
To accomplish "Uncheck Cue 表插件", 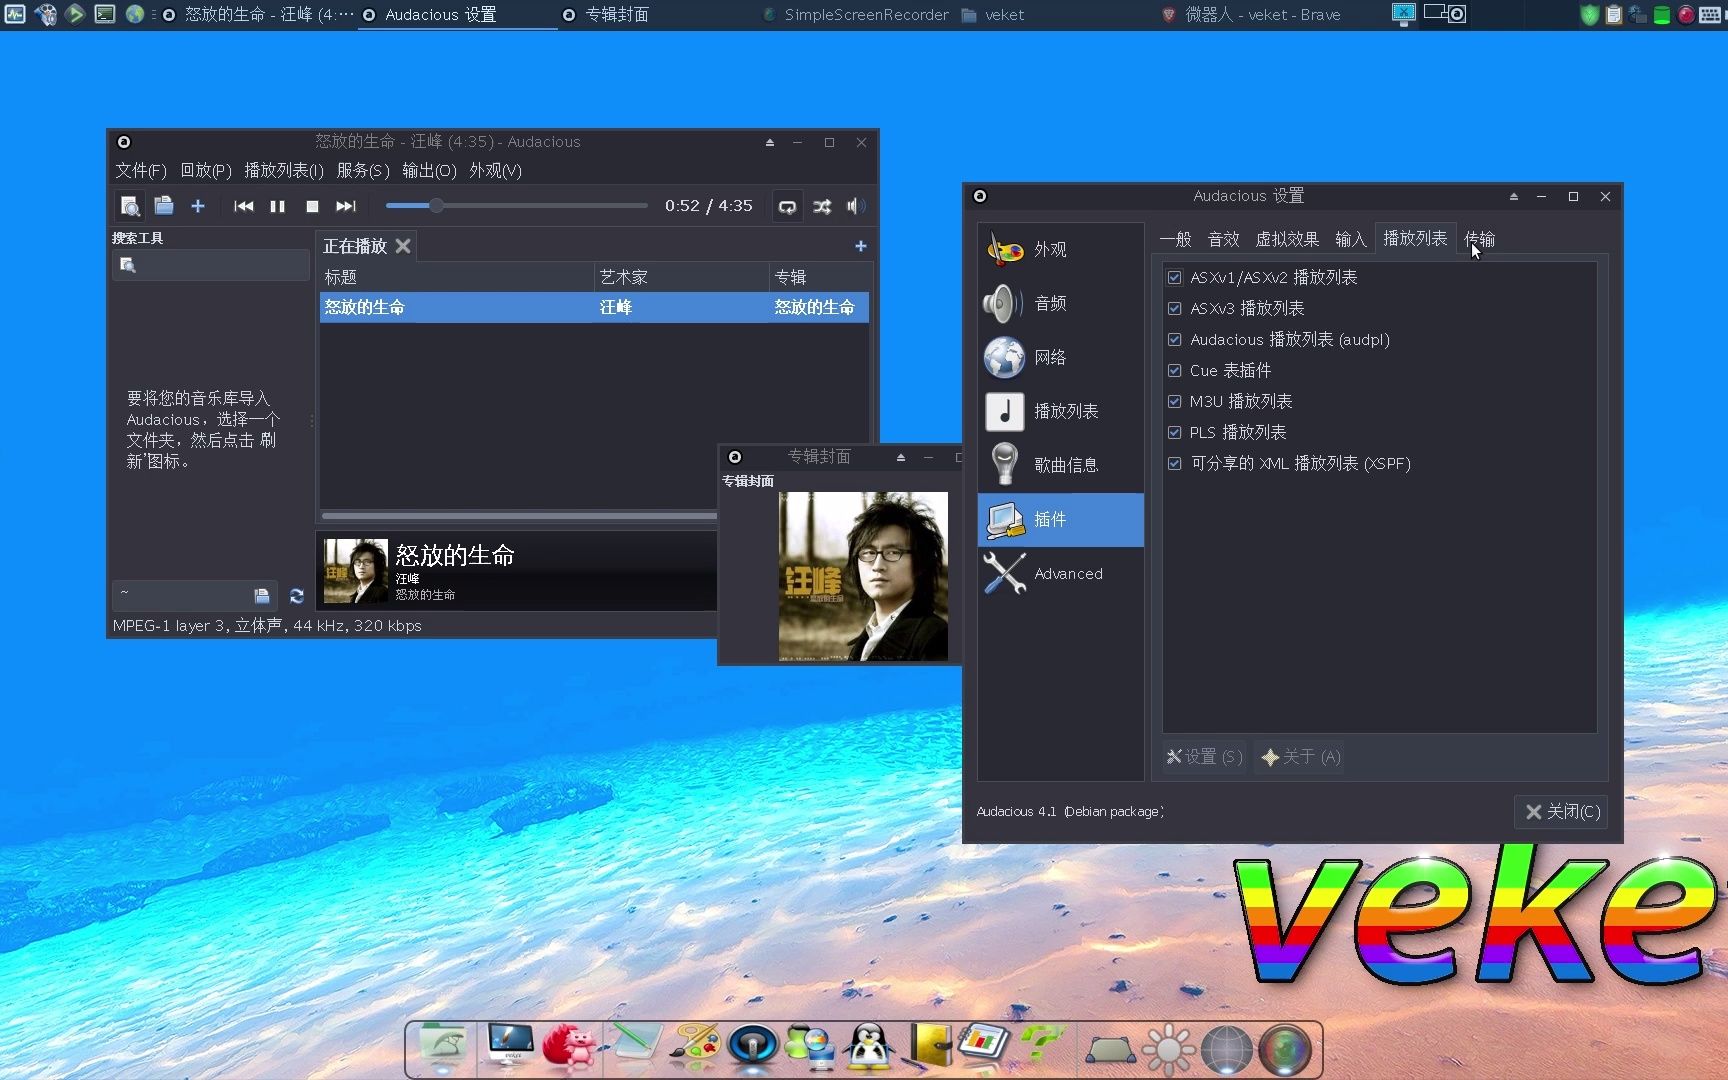I will (1175, 370).
